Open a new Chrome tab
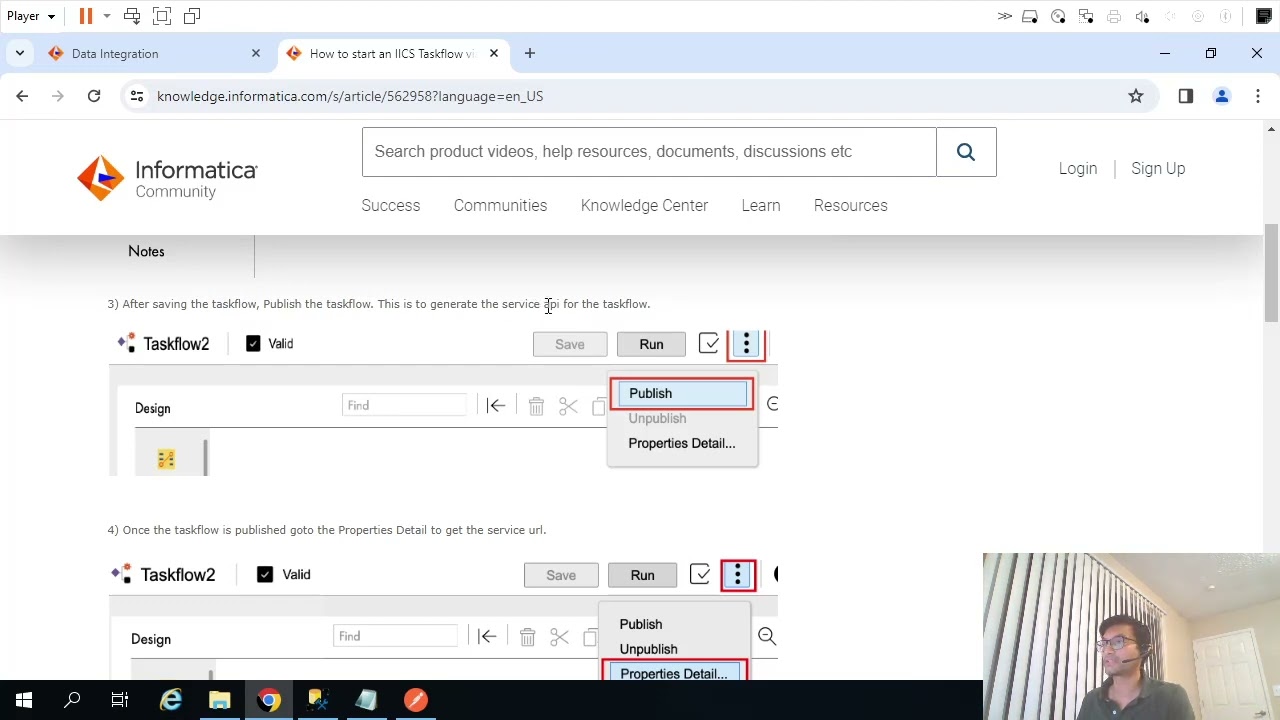This screenshot has height=720, width=1280. (530, 53)
